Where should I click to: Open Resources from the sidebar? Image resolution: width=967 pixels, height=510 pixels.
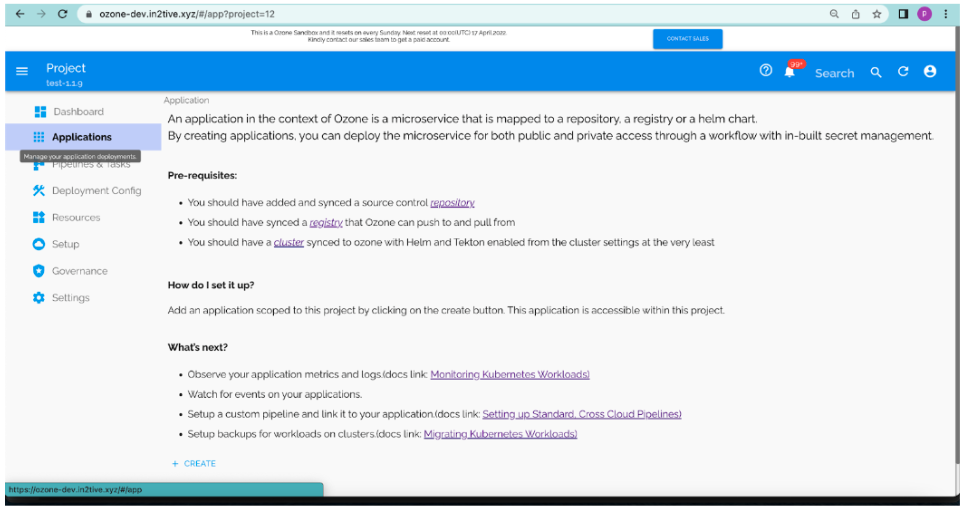(x=75, y=217)
